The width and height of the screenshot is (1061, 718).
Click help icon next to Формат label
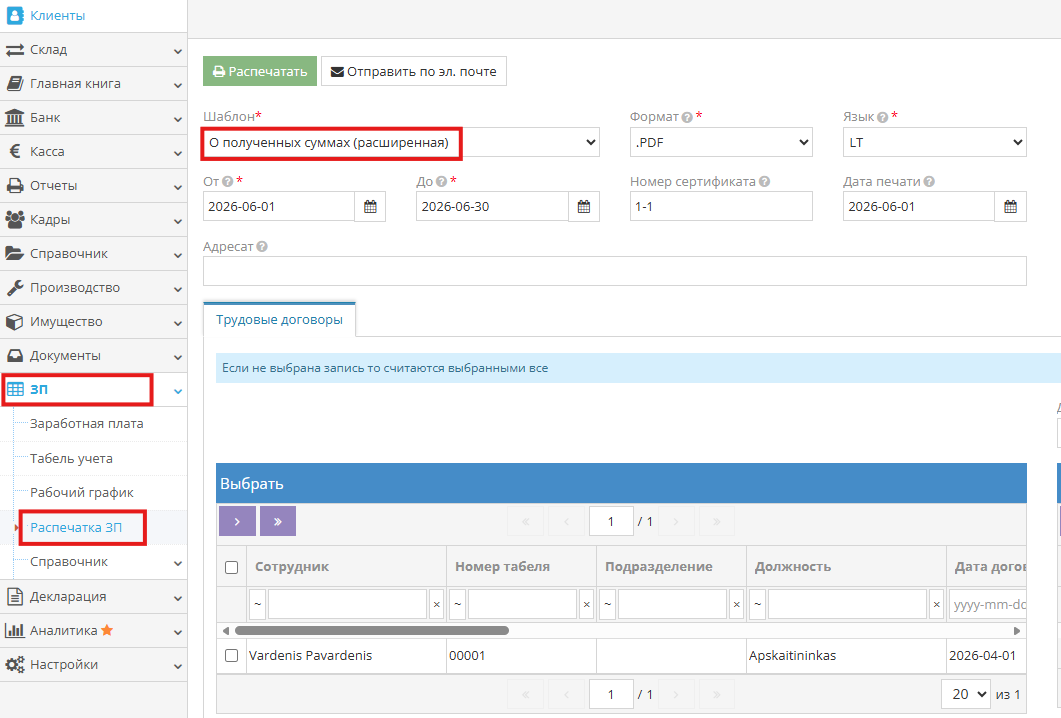click(x=687, y=117)
